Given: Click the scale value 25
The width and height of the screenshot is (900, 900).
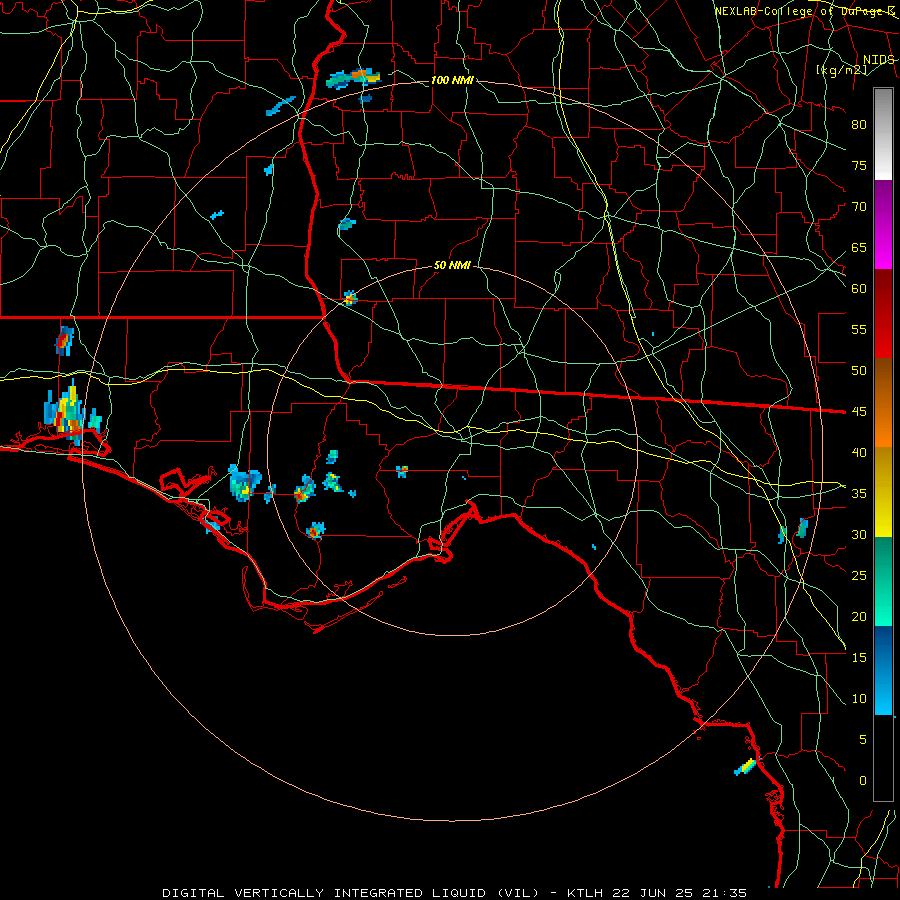Looking at the screenshot, I should coord(859,576).
